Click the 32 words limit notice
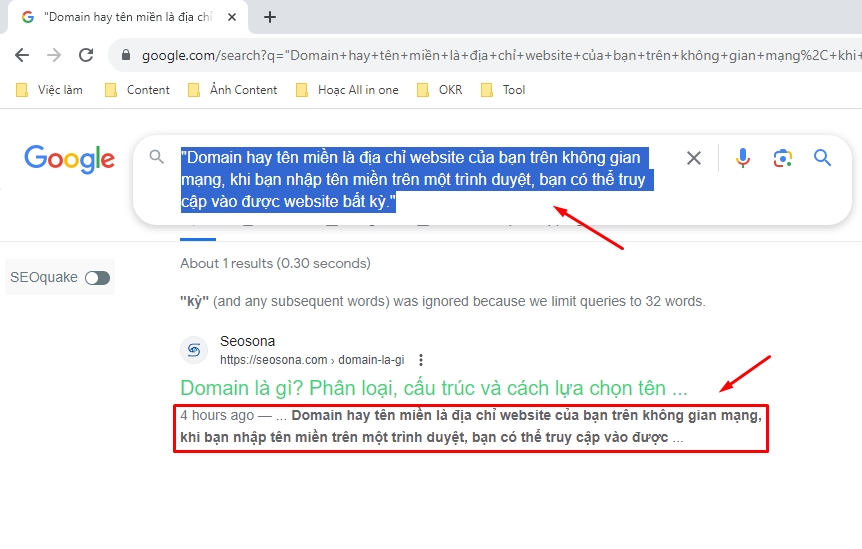Screen dimensions: 862x549 (x=443, y=301)
